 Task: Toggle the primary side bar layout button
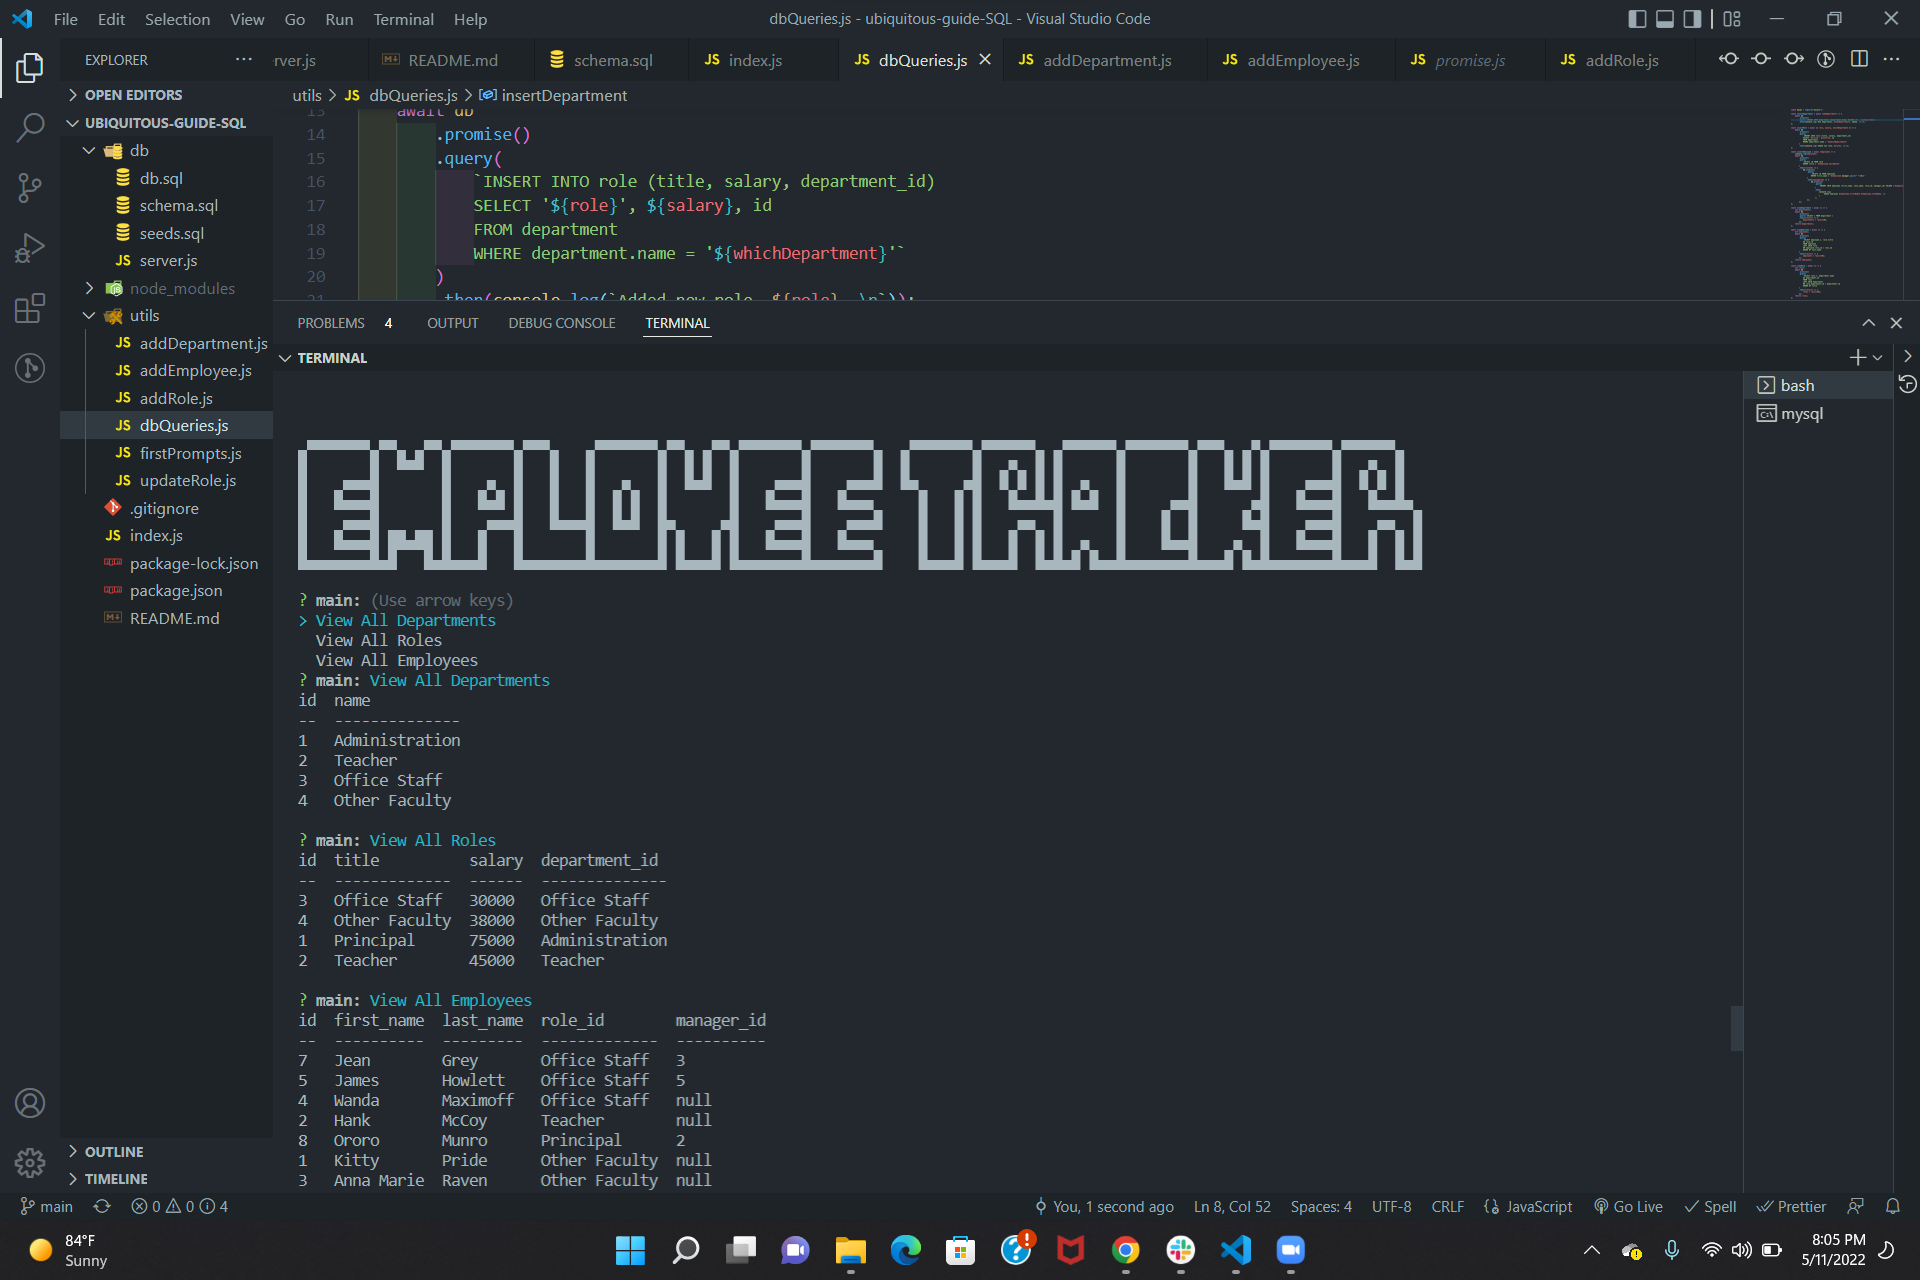coord(1637,19)
